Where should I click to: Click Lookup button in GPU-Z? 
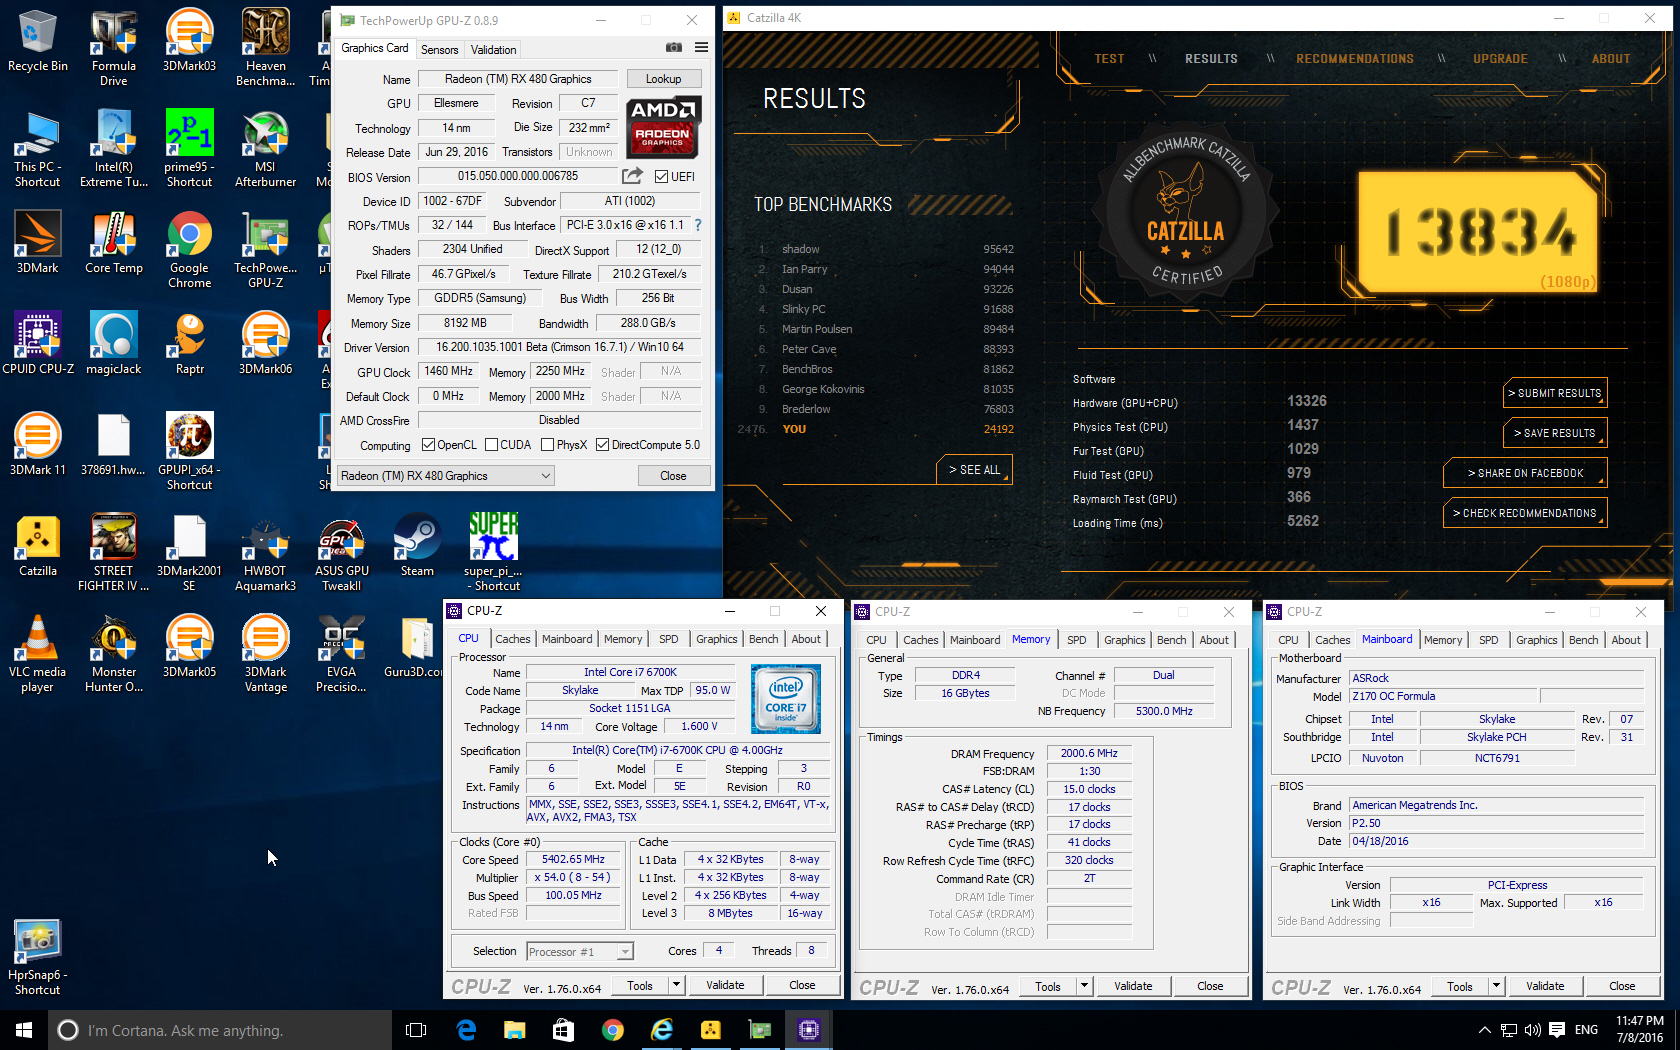tap(664, 79)
